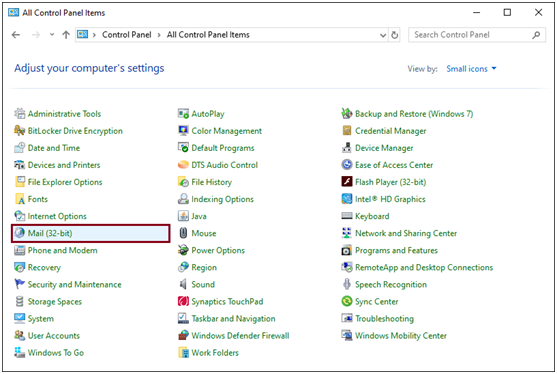The image size is (557, 374).
Task: Go back with the Back arrow
Action: point(16,34)
